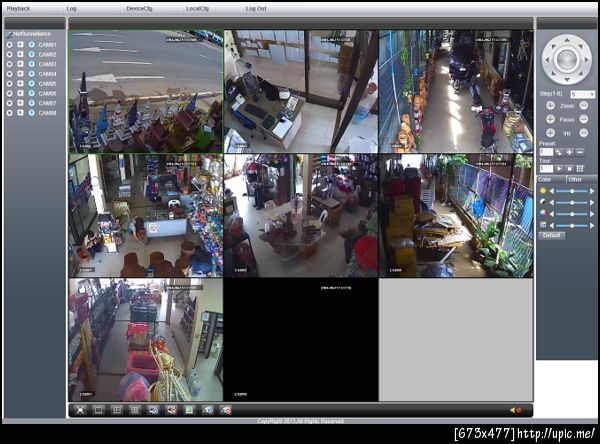Open the tour grid settings icon
The image size is (600, 444).
580,169
